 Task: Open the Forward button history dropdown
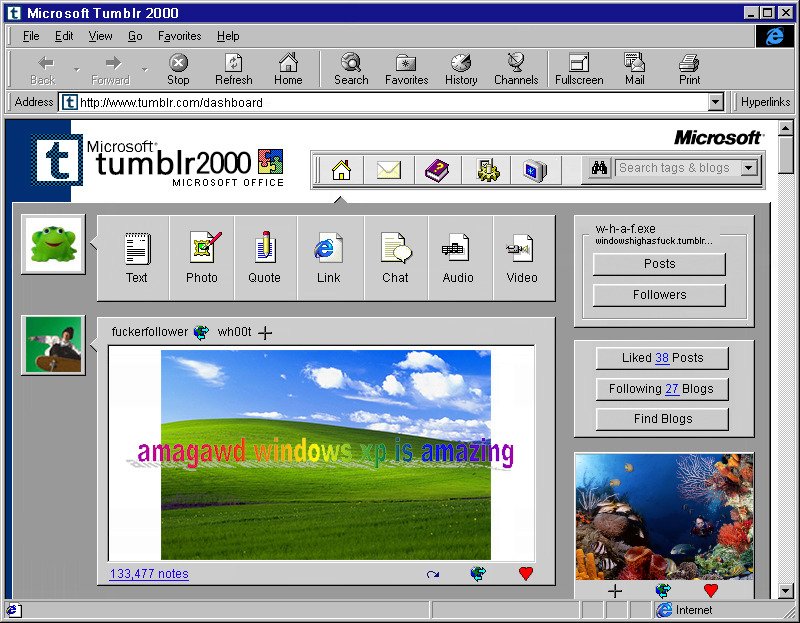click(144, 69)
